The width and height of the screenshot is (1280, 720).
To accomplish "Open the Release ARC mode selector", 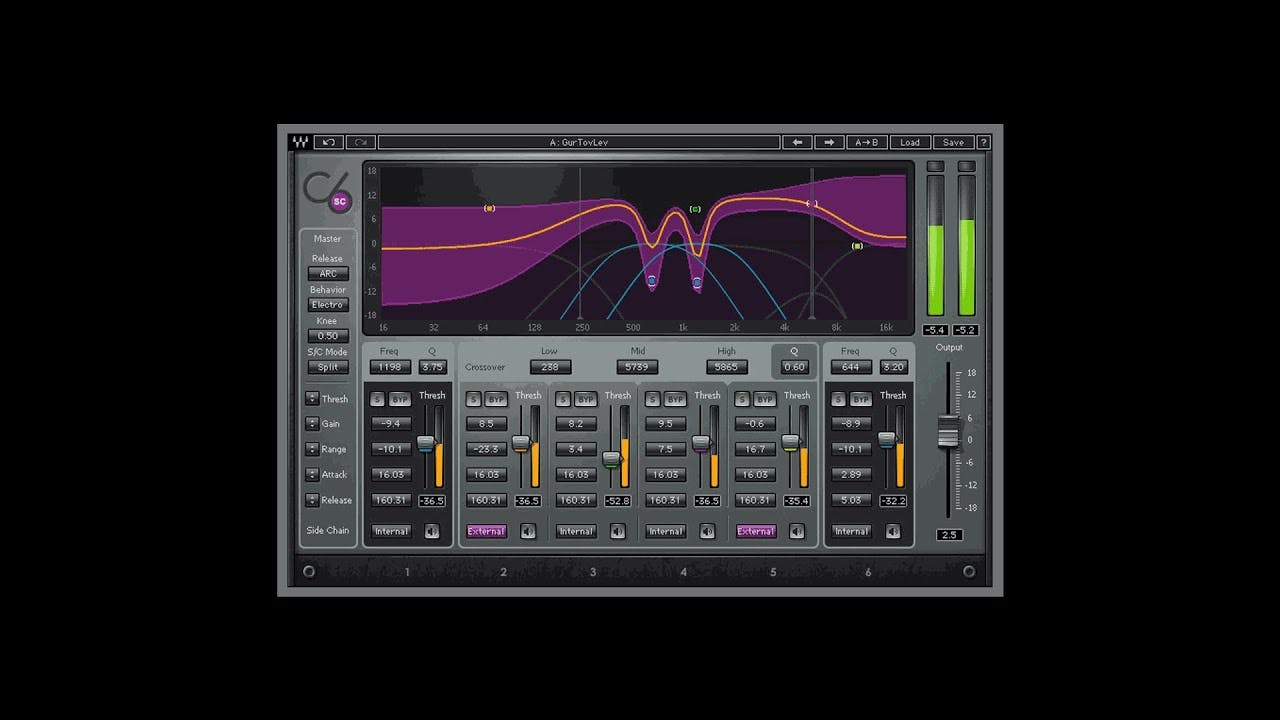I will tap(327, 273).
